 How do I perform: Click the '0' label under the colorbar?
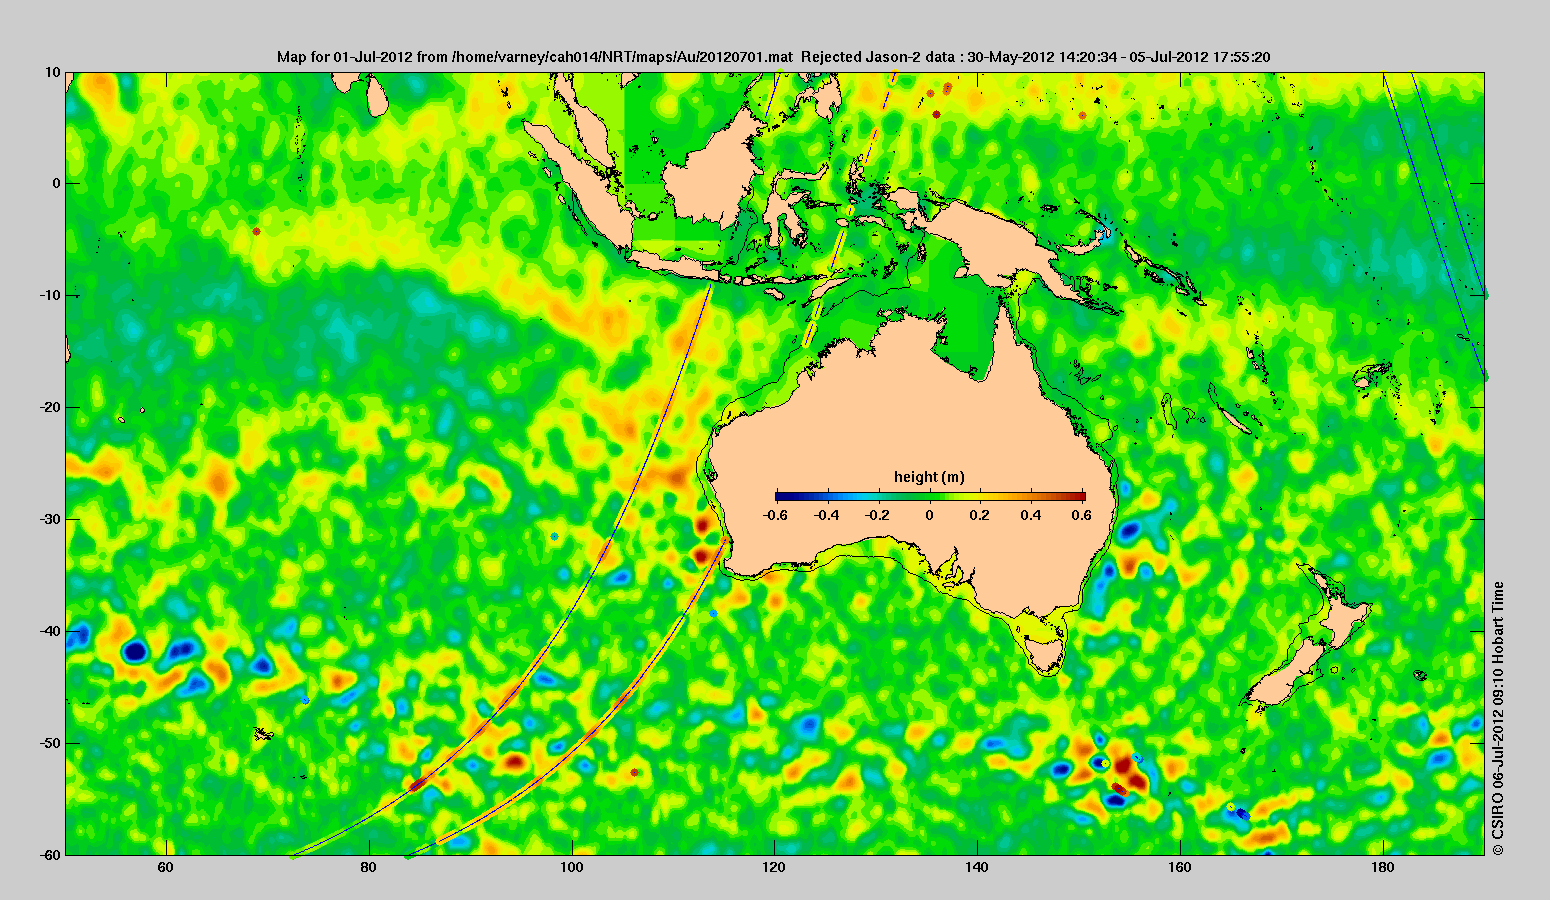click(929, 515)
